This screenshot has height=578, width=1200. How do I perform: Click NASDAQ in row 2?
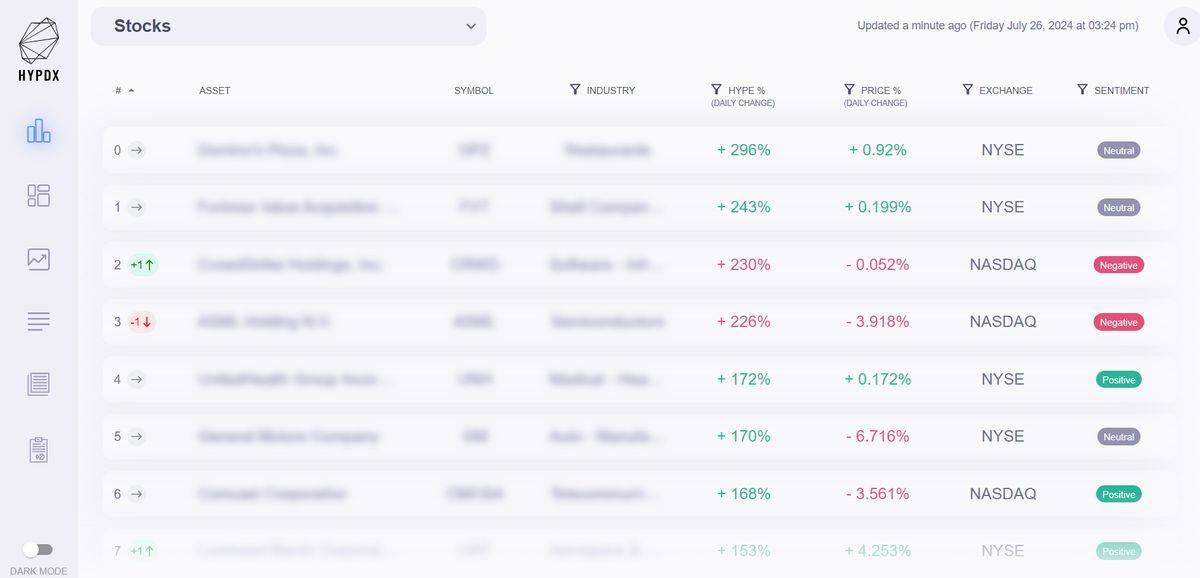pos(1003,265)
